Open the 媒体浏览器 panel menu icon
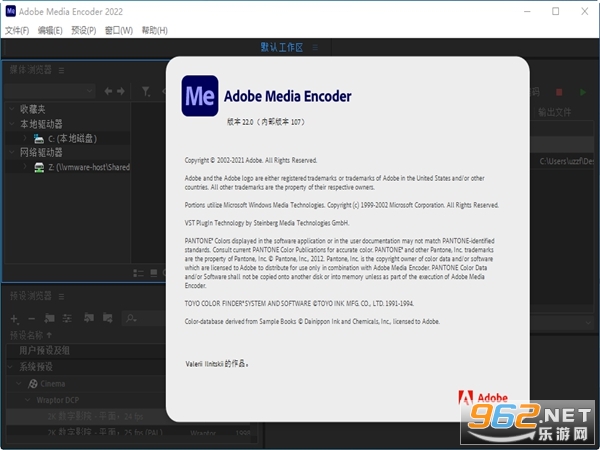Viewport: 600px width, 450px height. tap(61, 70)
